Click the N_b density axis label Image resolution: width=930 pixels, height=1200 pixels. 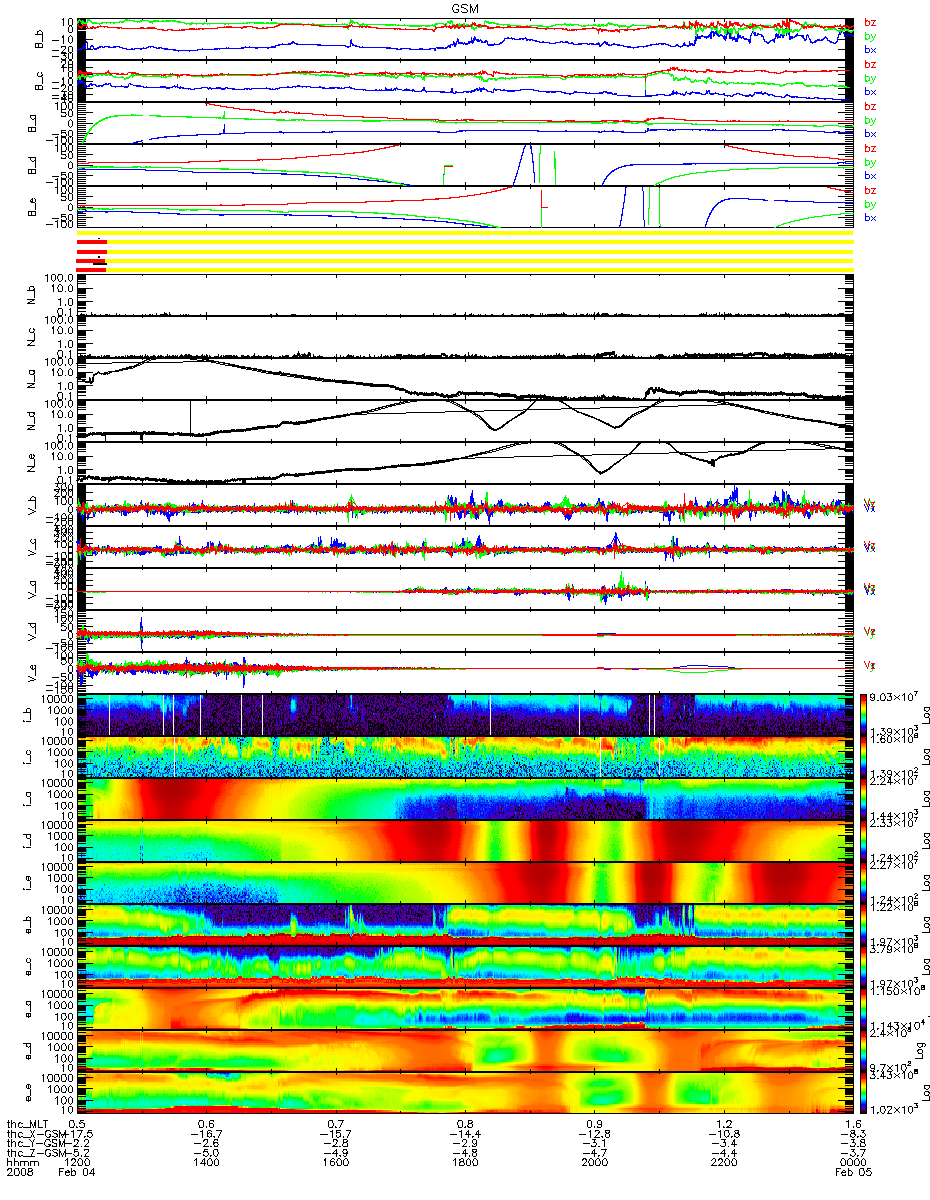pos(32,295)
